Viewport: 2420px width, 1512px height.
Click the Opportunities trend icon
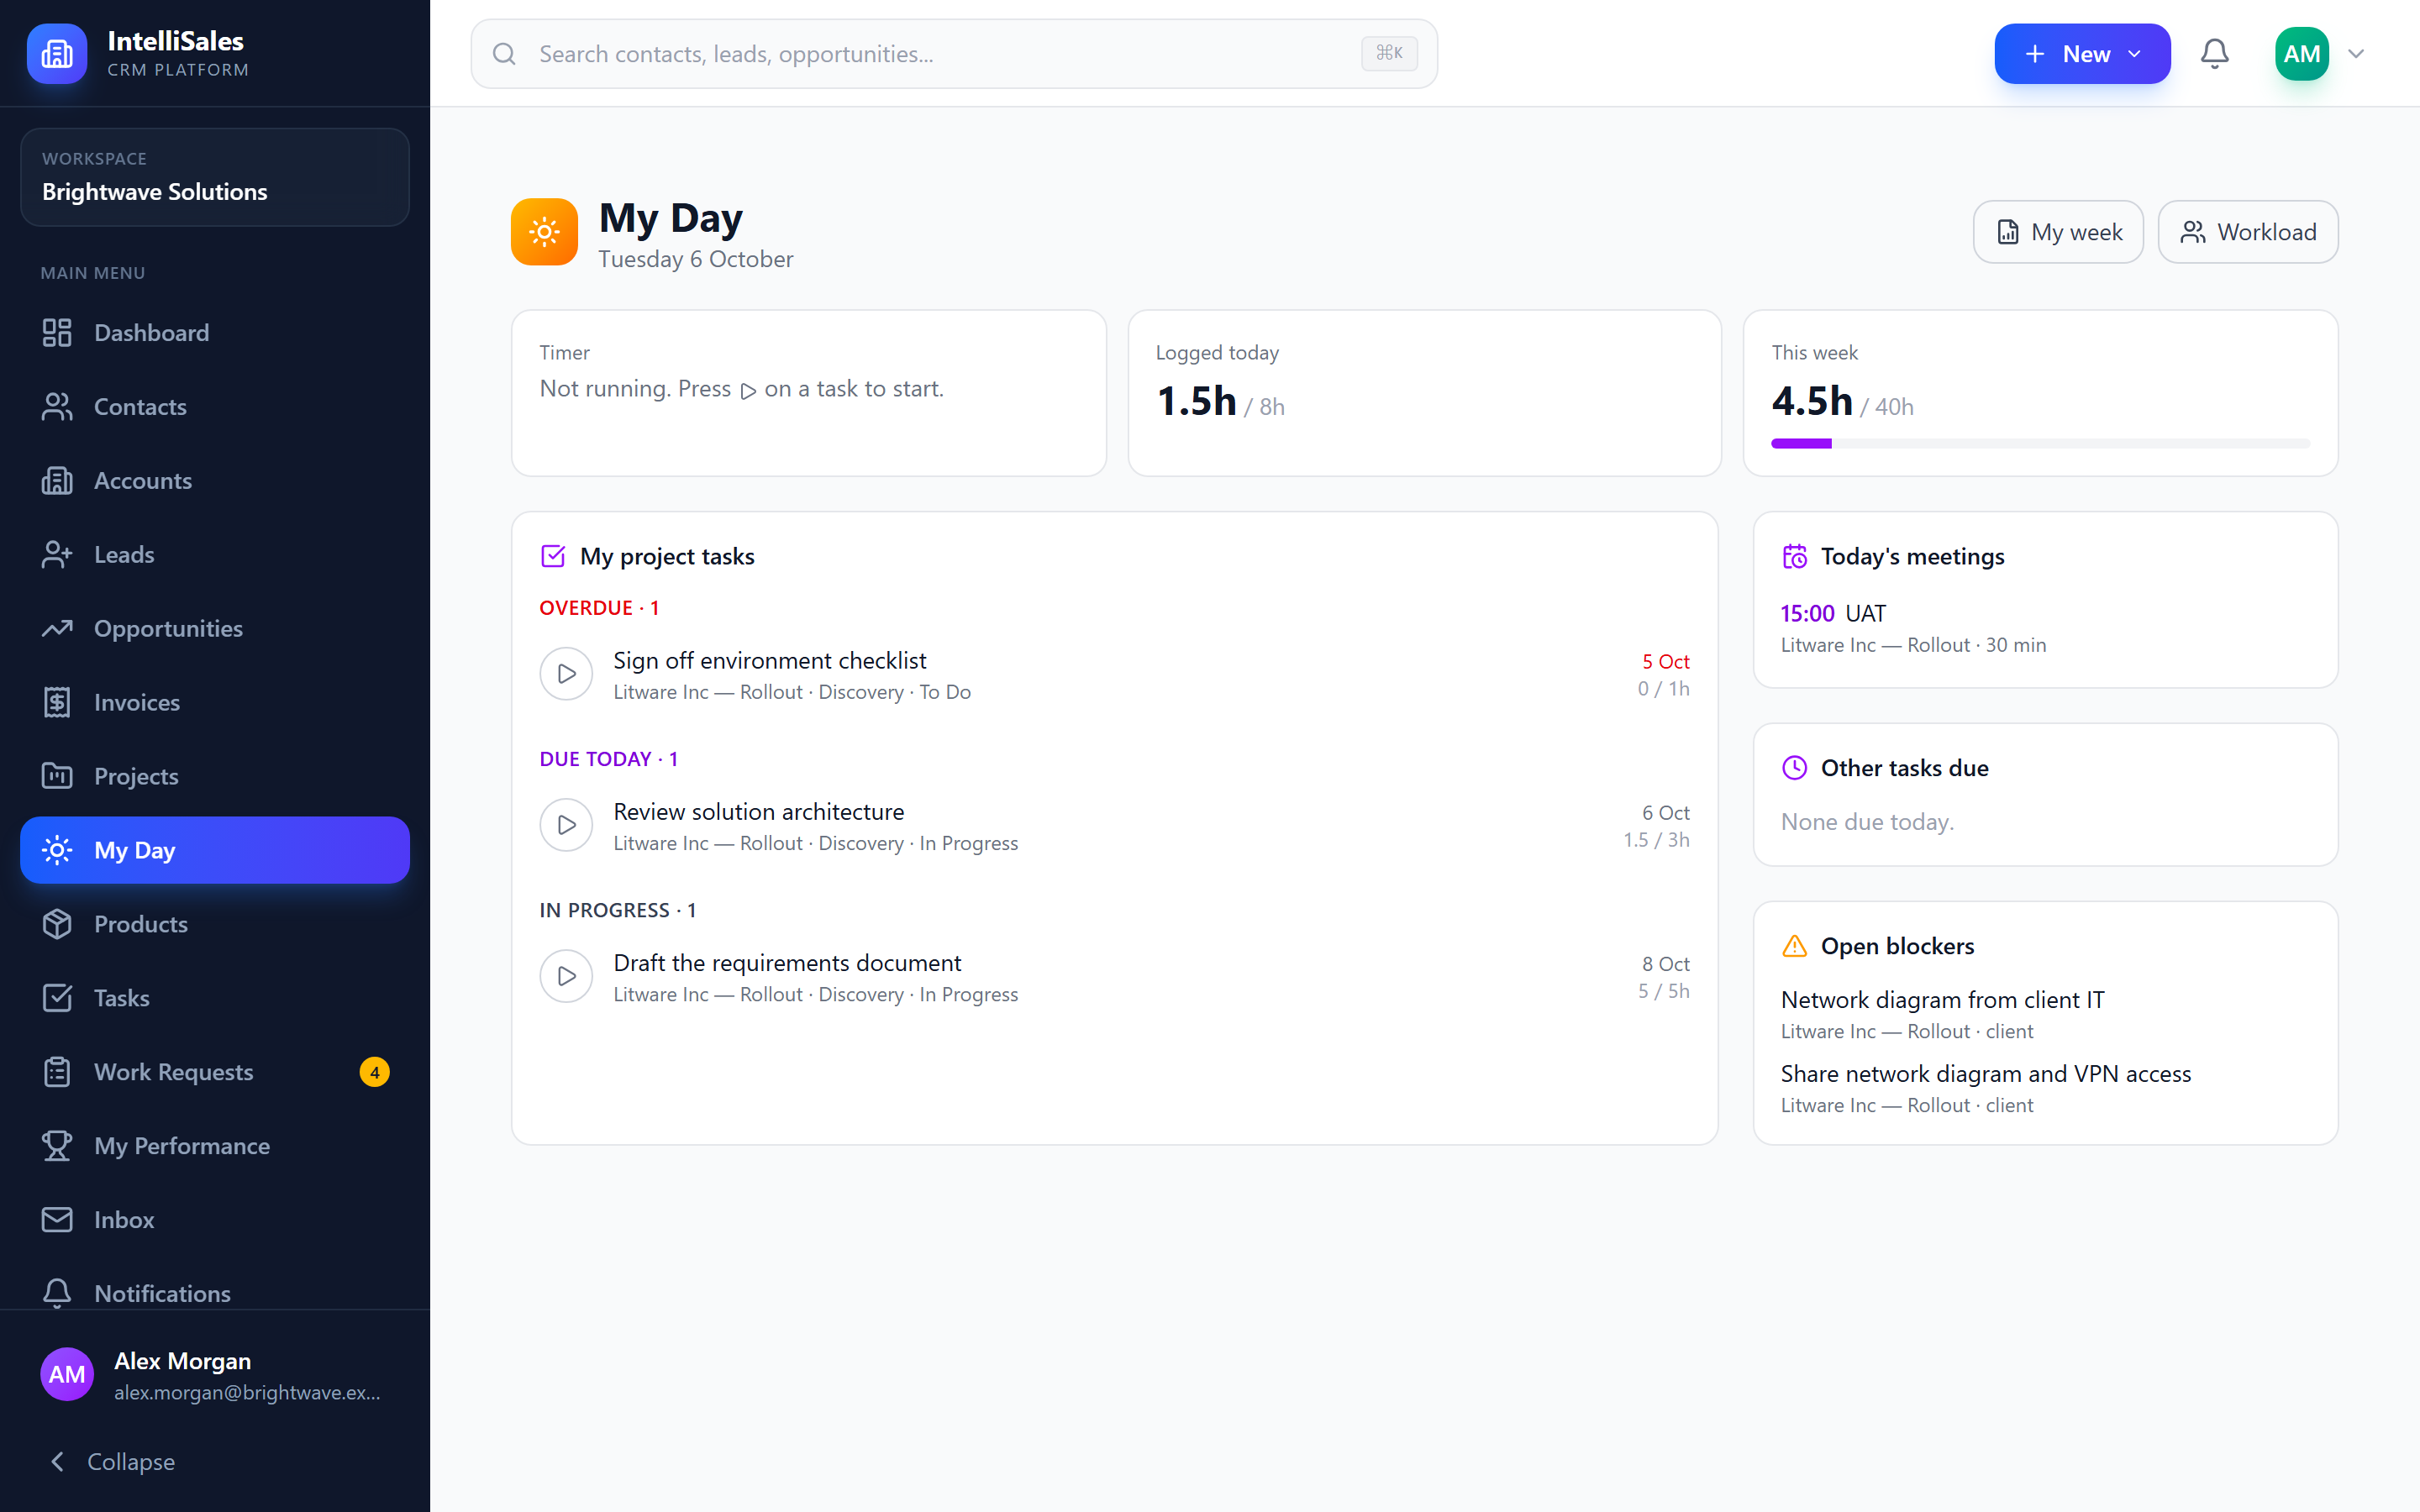click(57, 629)
